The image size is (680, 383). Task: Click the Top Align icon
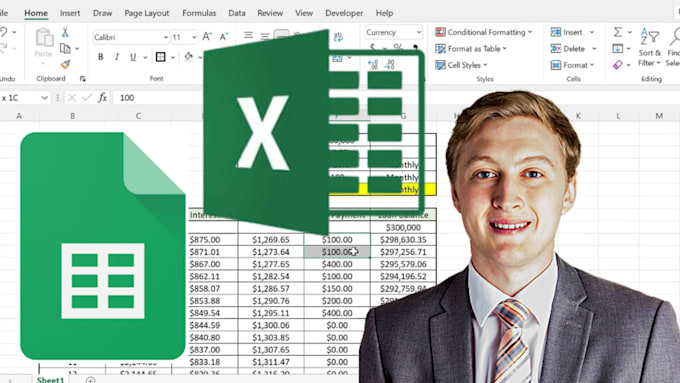(248, 35)
